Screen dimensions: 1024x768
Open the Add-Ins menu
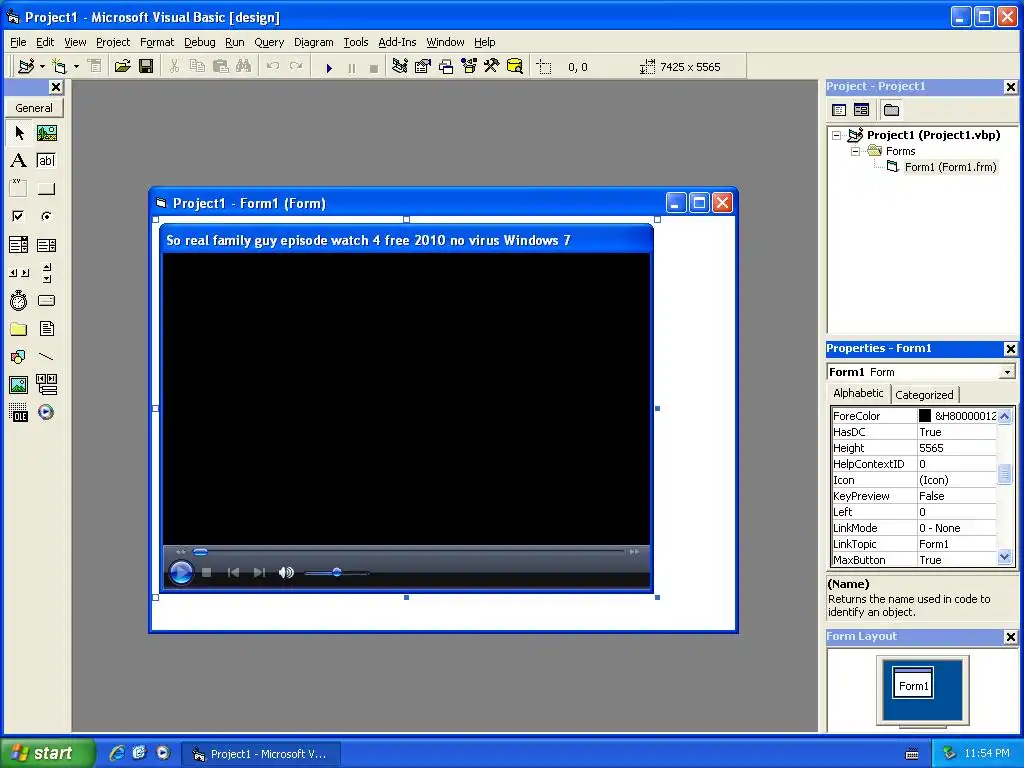397,42
